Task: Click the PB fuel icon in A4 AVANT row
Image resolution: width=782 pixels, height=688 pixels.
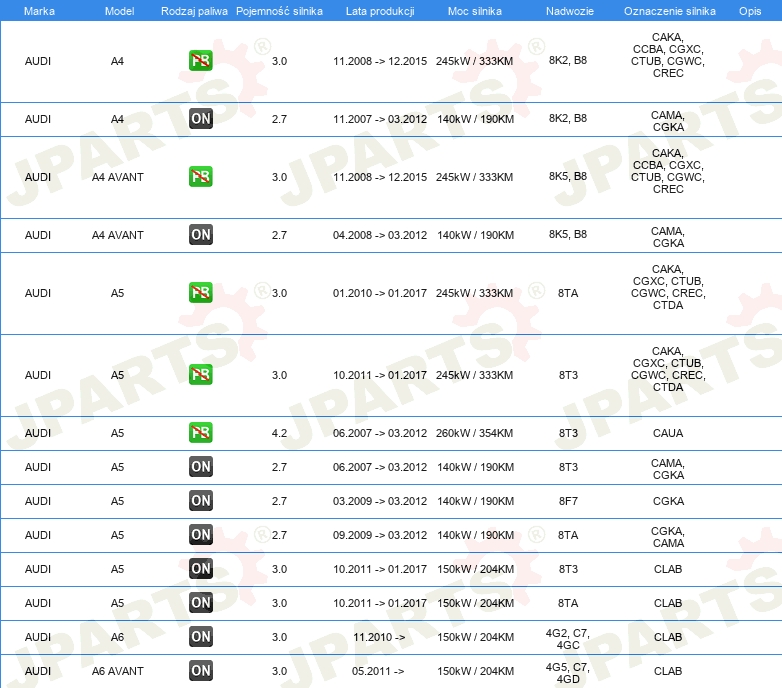Action: coord(201,177)
